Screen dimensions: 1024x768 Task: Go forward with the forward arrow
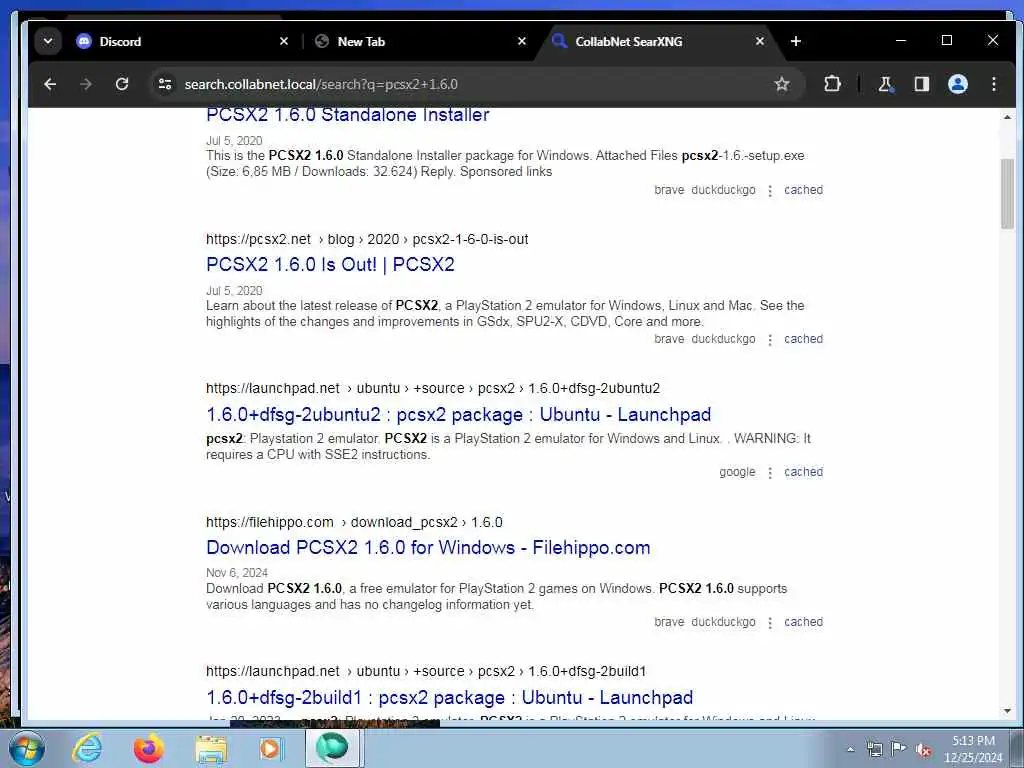[86, 84]
